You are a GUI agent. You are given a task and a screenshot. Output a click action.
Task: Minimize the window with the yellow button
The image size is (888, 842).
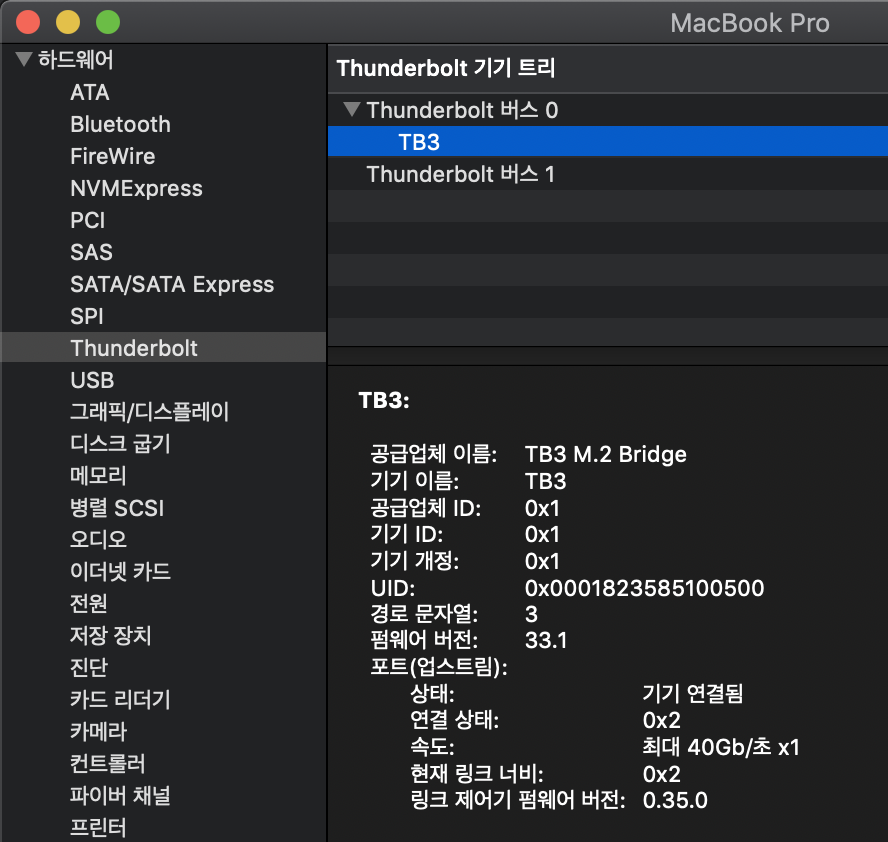coord(68,22)
